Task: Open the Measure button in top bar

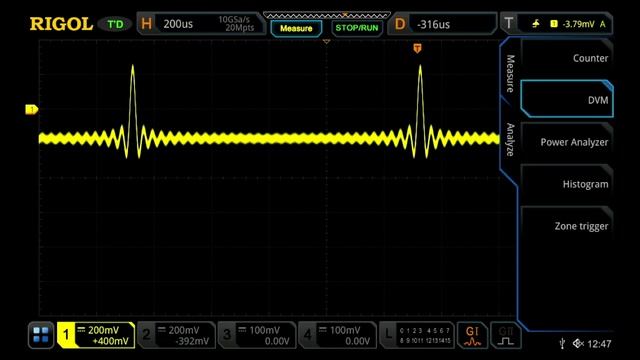Action: (x=296, y=28)
